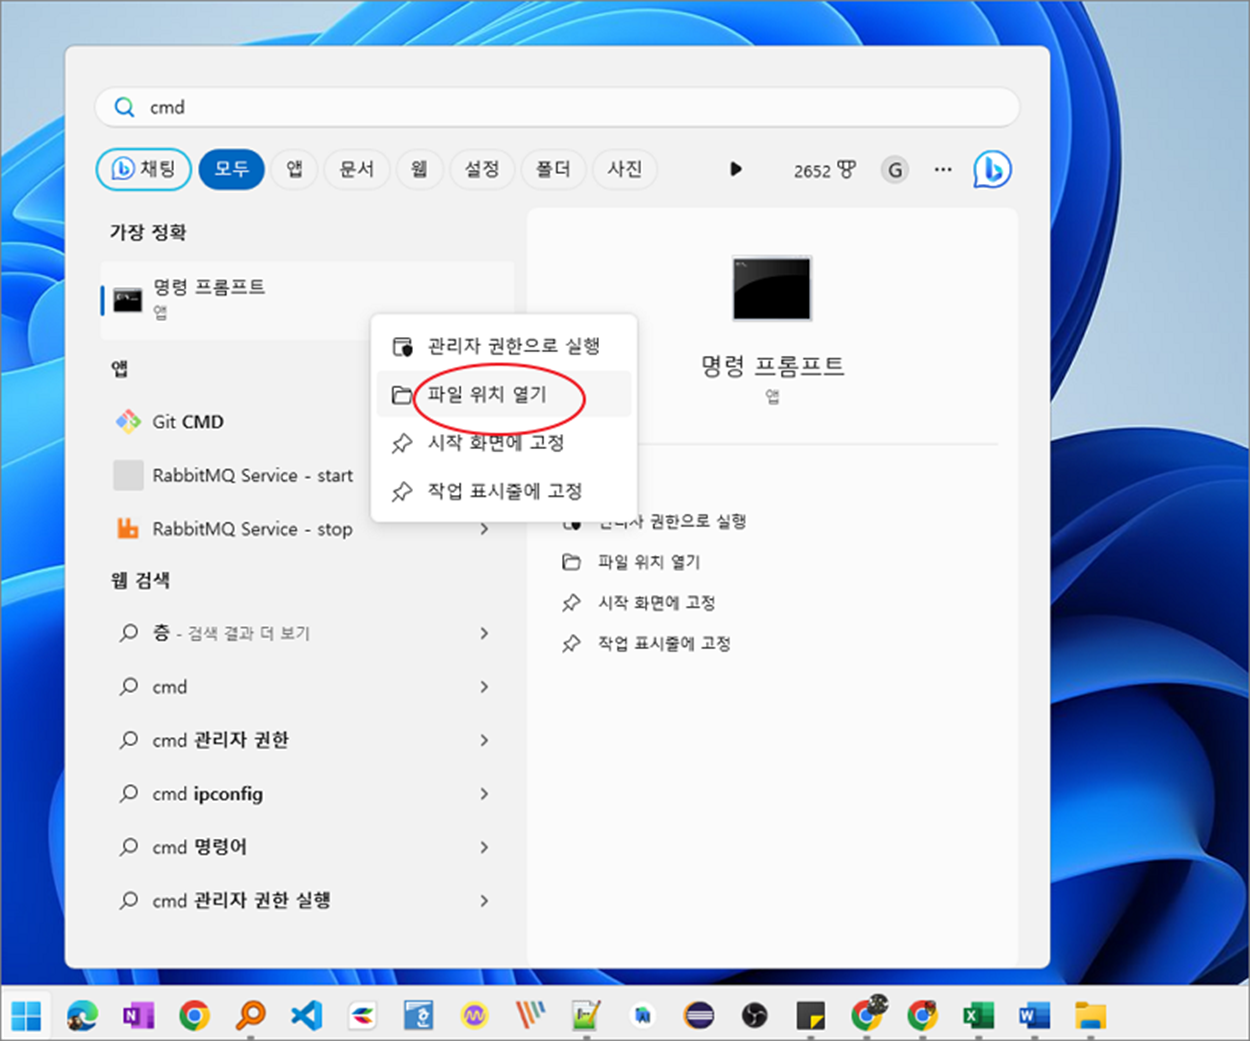Image resolution: width=1250 pixels, height=1041 pixels.
Task: Select the 앱 filter tab
Action: tap(294, 169)
